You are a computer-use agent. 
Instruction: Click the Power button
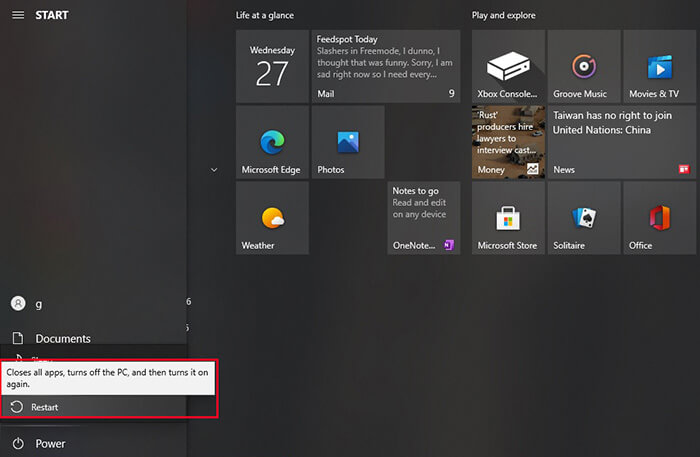[x=93, y=443]
